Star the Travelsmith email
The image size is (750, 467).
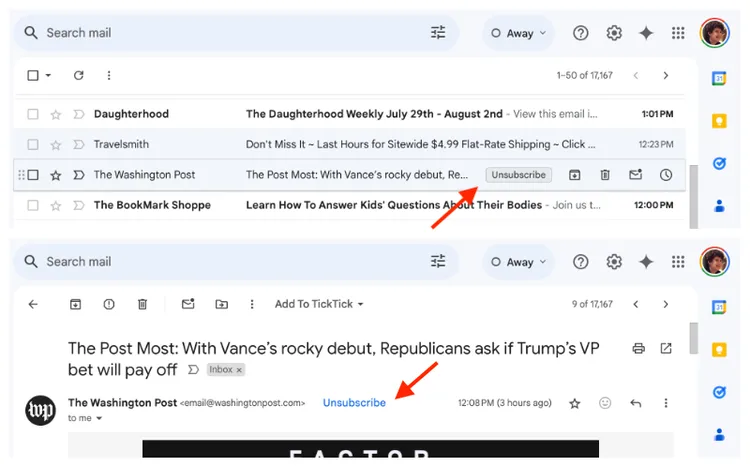pyautogui.click(x=56, y=144)
